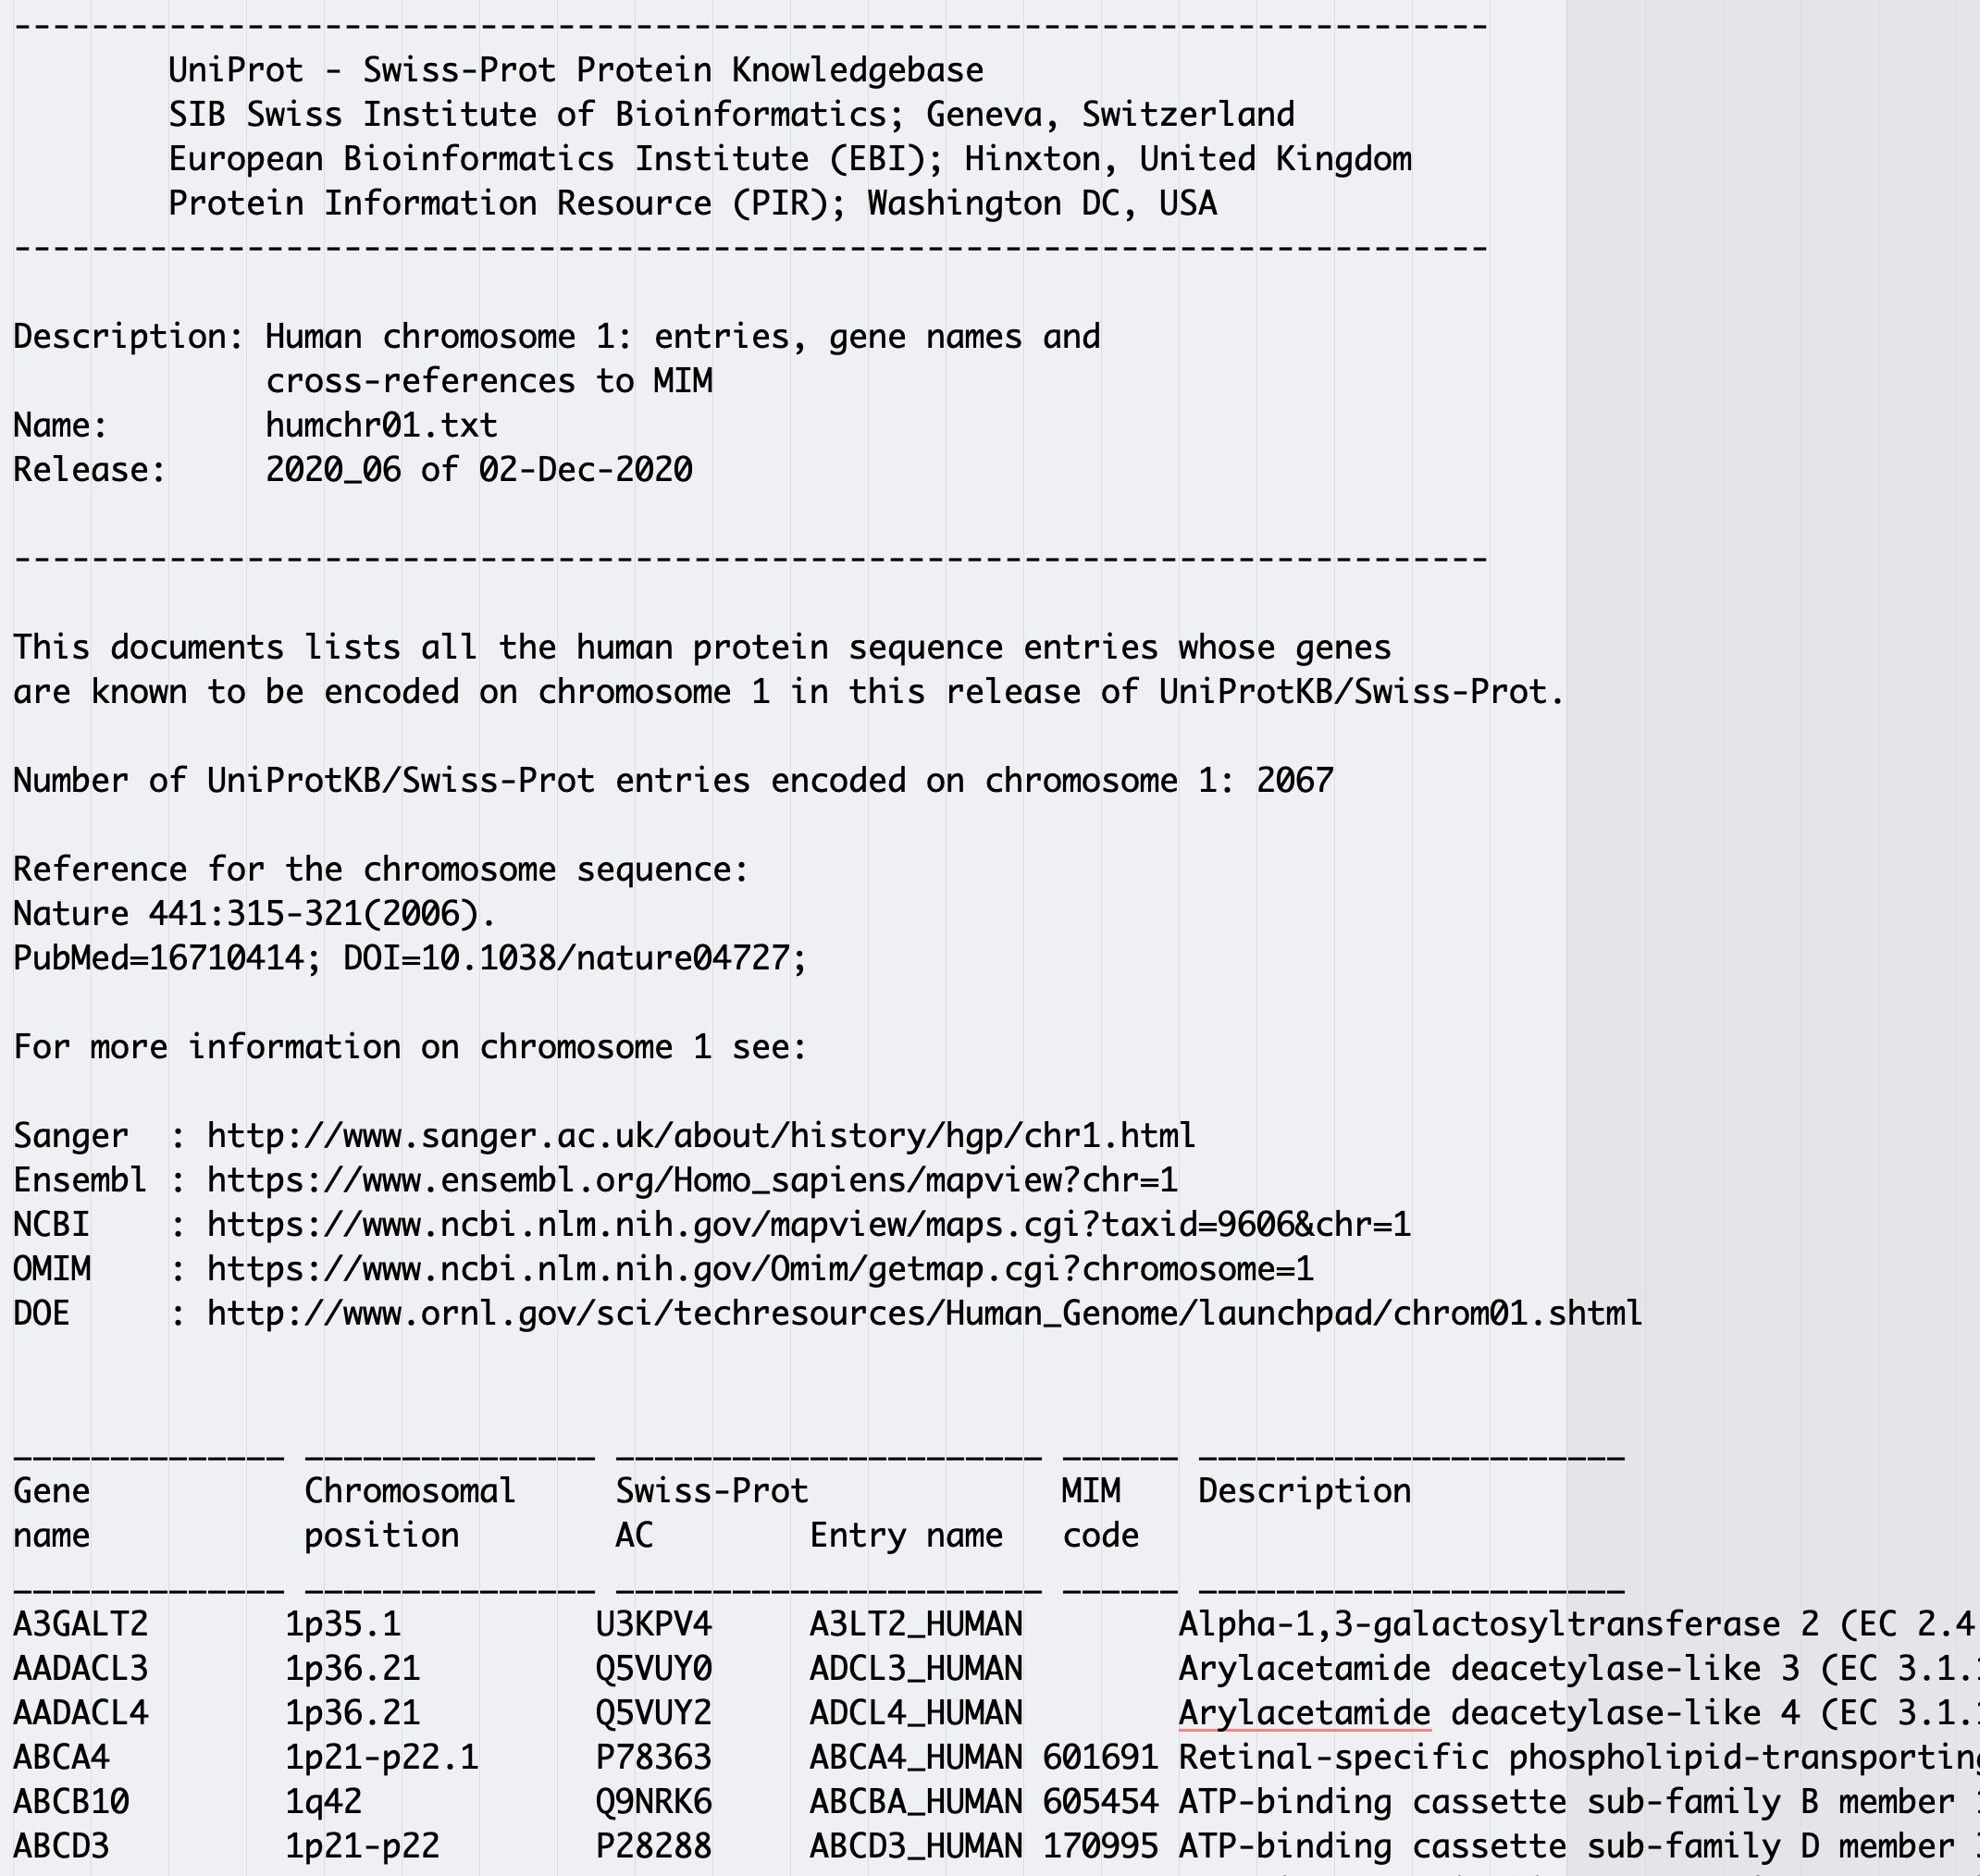Click chromosomal position 1p21-p22.1

click(381, 1757)
